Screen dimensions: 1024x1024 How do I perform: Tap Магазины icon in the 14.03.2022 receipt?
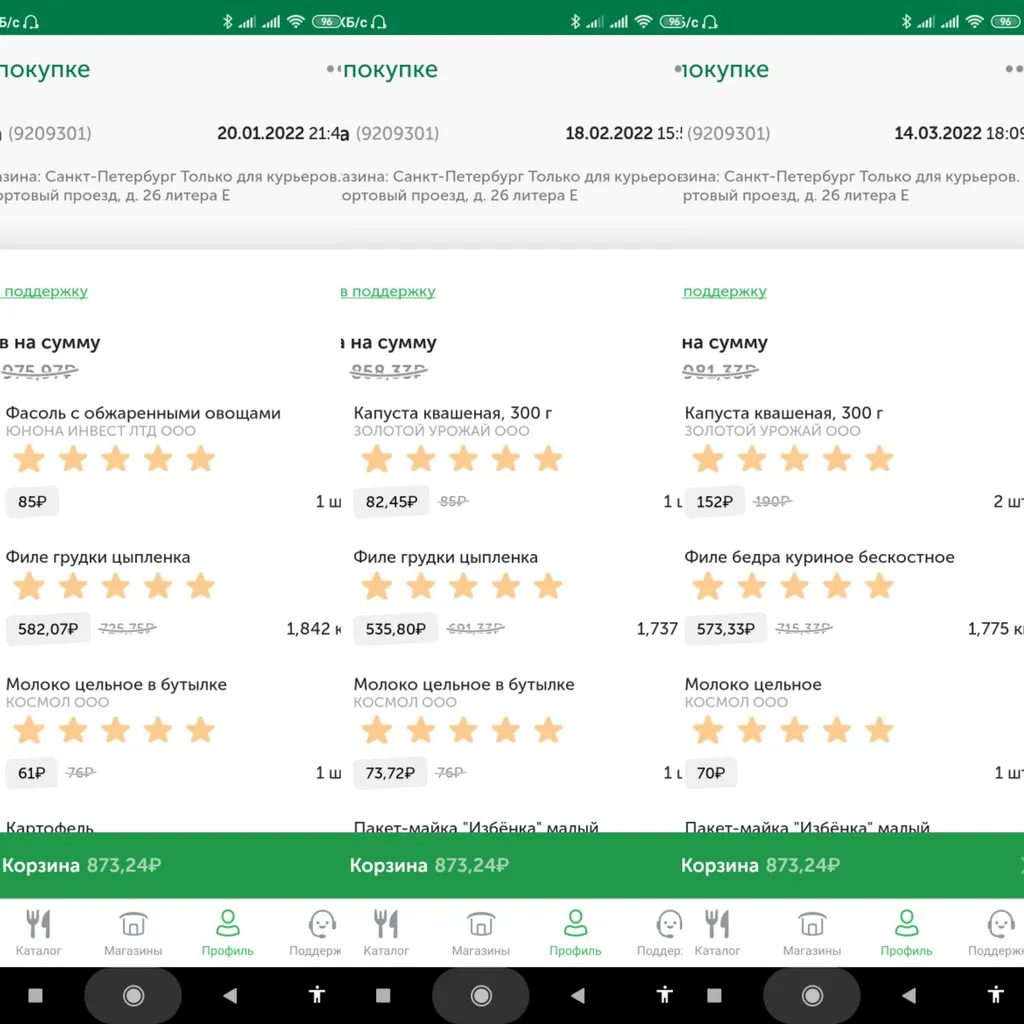tap(812, 932)
